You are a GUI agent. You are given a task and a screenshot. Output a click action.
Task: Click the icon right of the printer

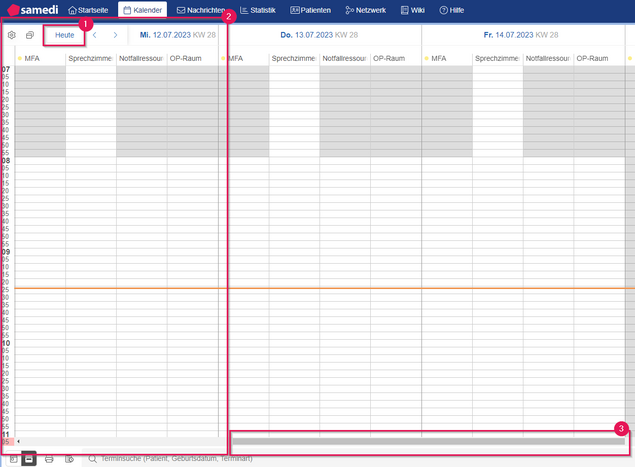coord(69,459)
